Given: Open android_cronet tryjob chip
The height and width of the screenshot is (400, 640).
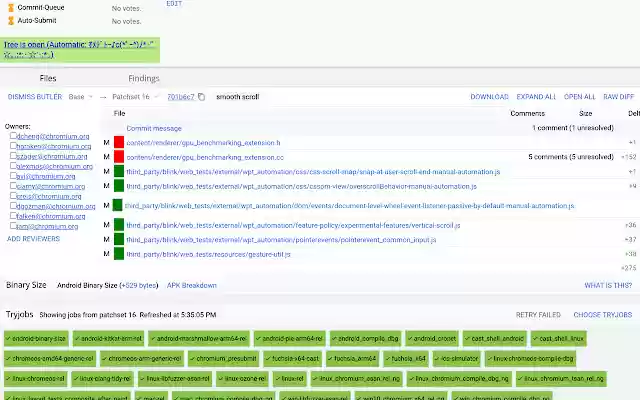Looking at the screenshot, I should (x=432, y=338).
